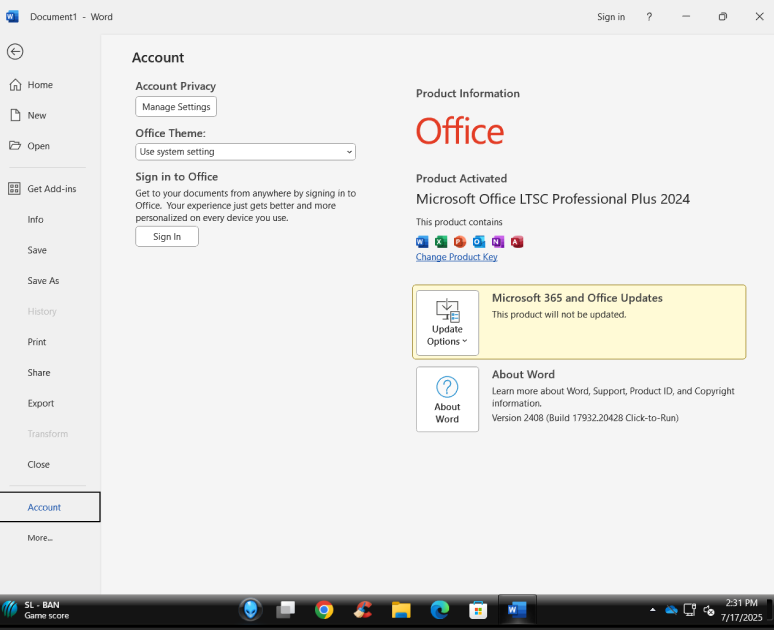This screenshot has width=774, height=630.
Task: Click the Open folder icon in sidebar
Action: (x=15, y=146)
